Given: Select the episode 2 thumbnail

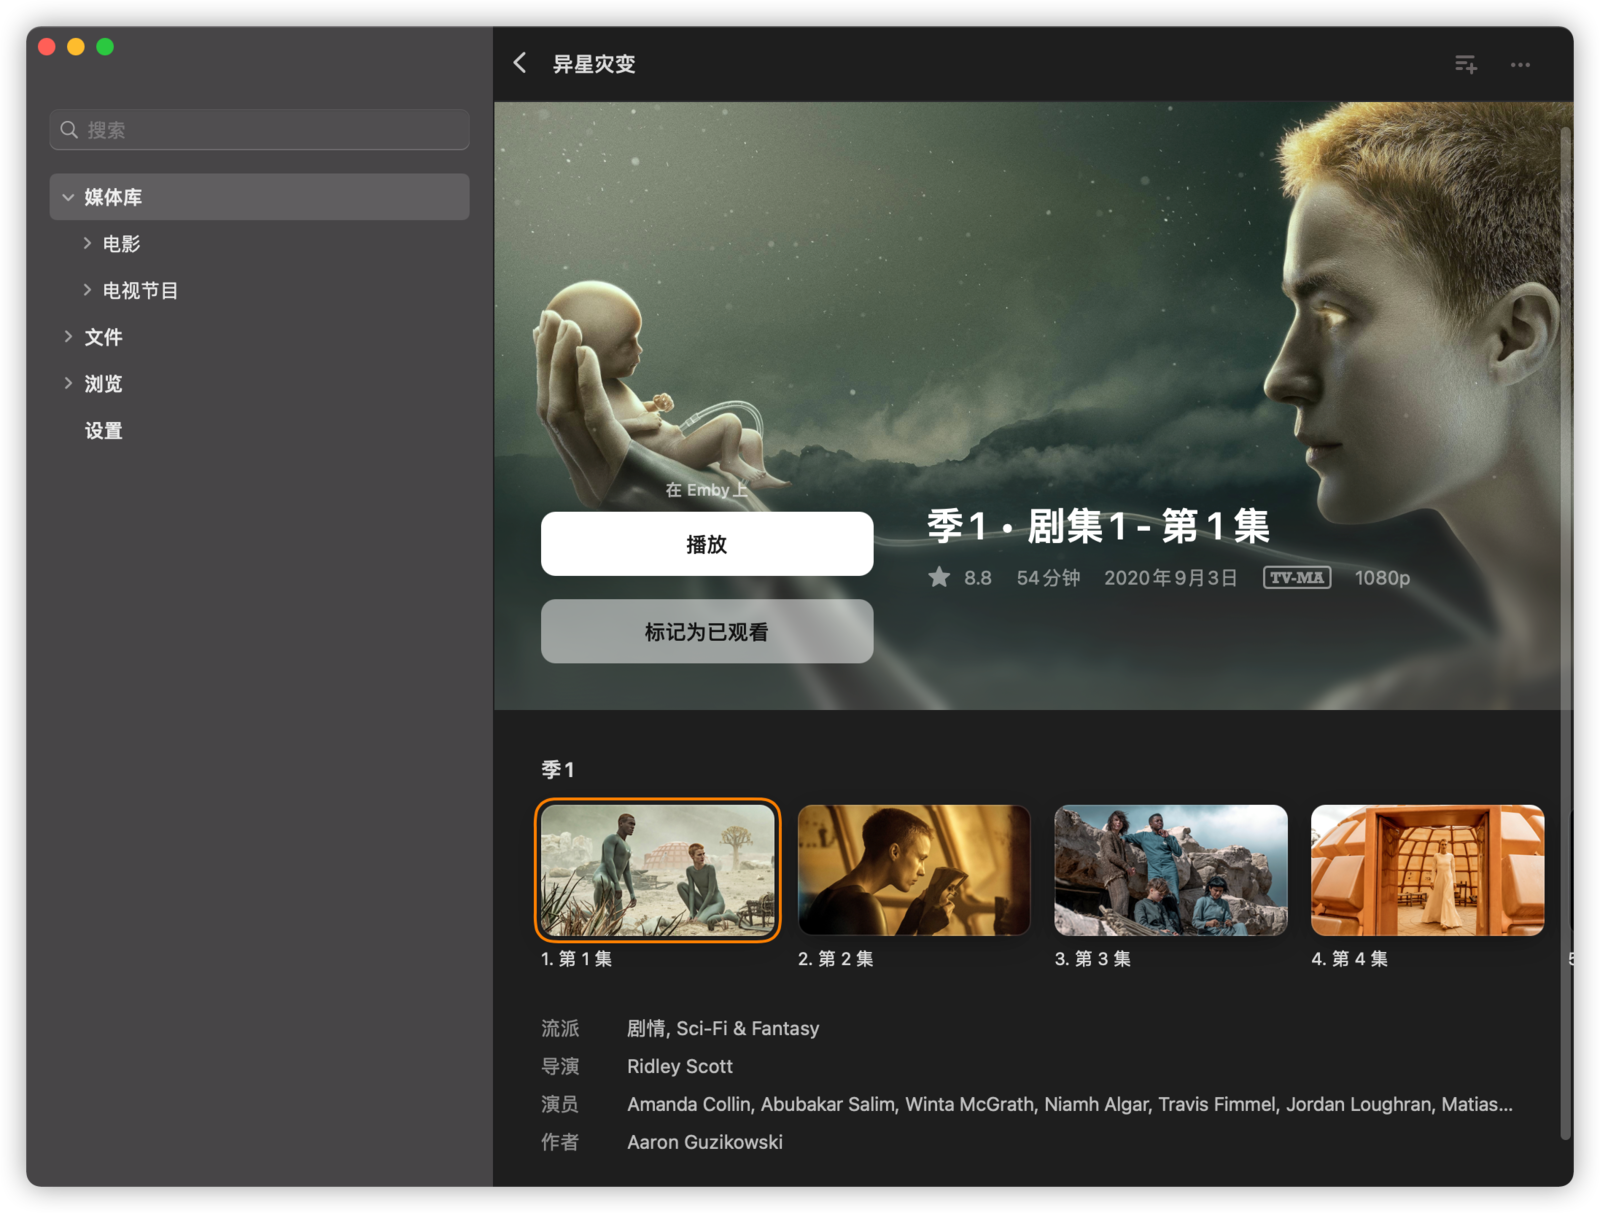Looking at the screenshot, I should click(x=914, y=870).
